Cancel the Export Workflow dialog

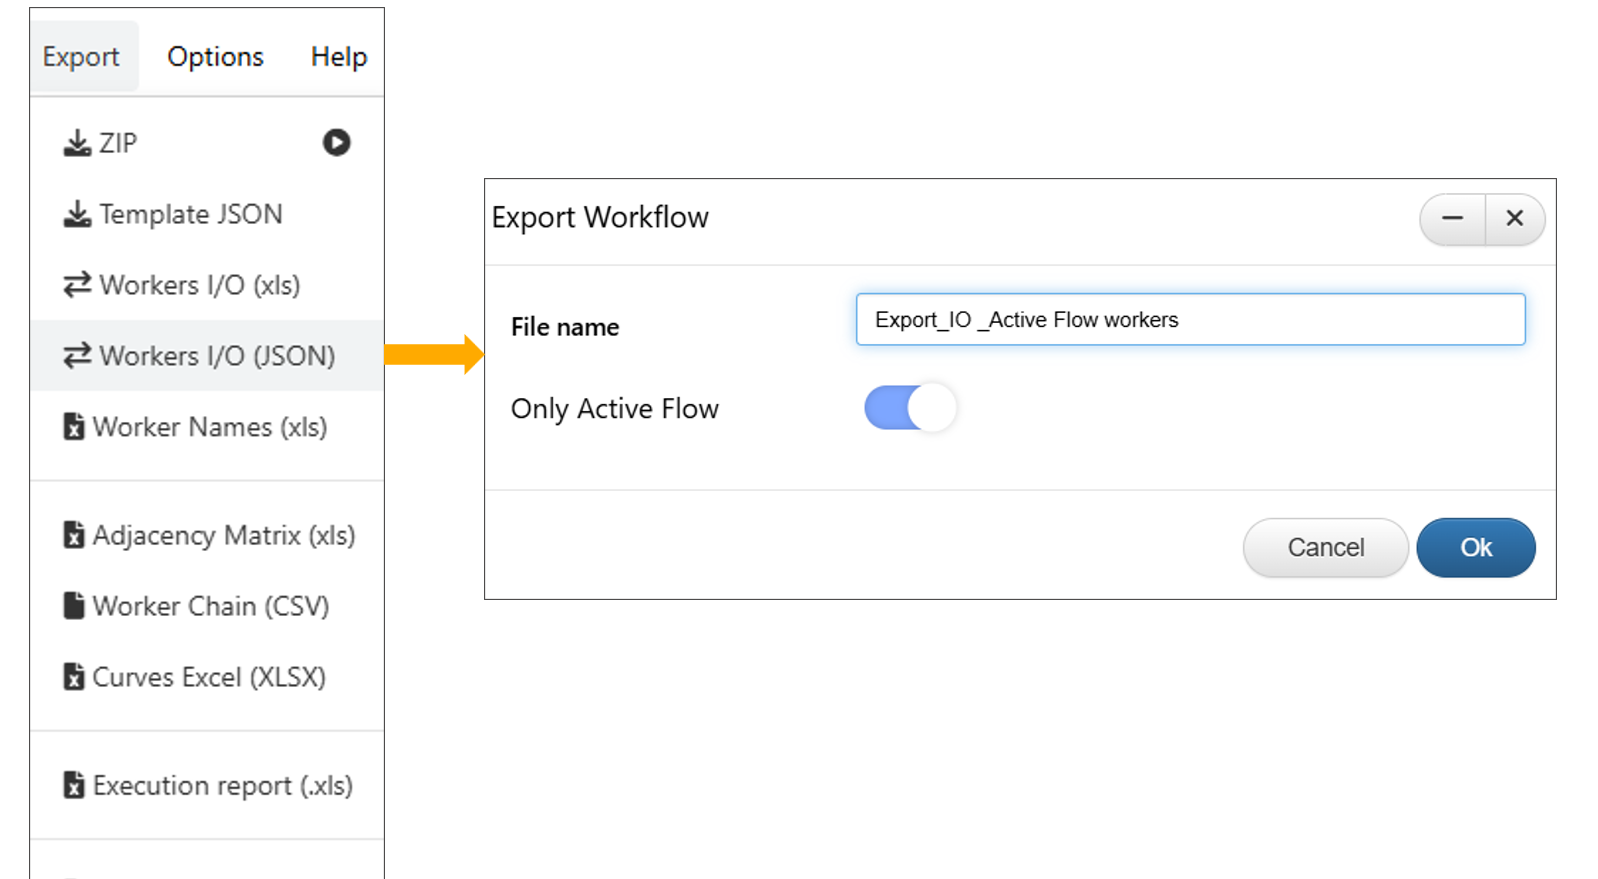tap(1325, 548)
